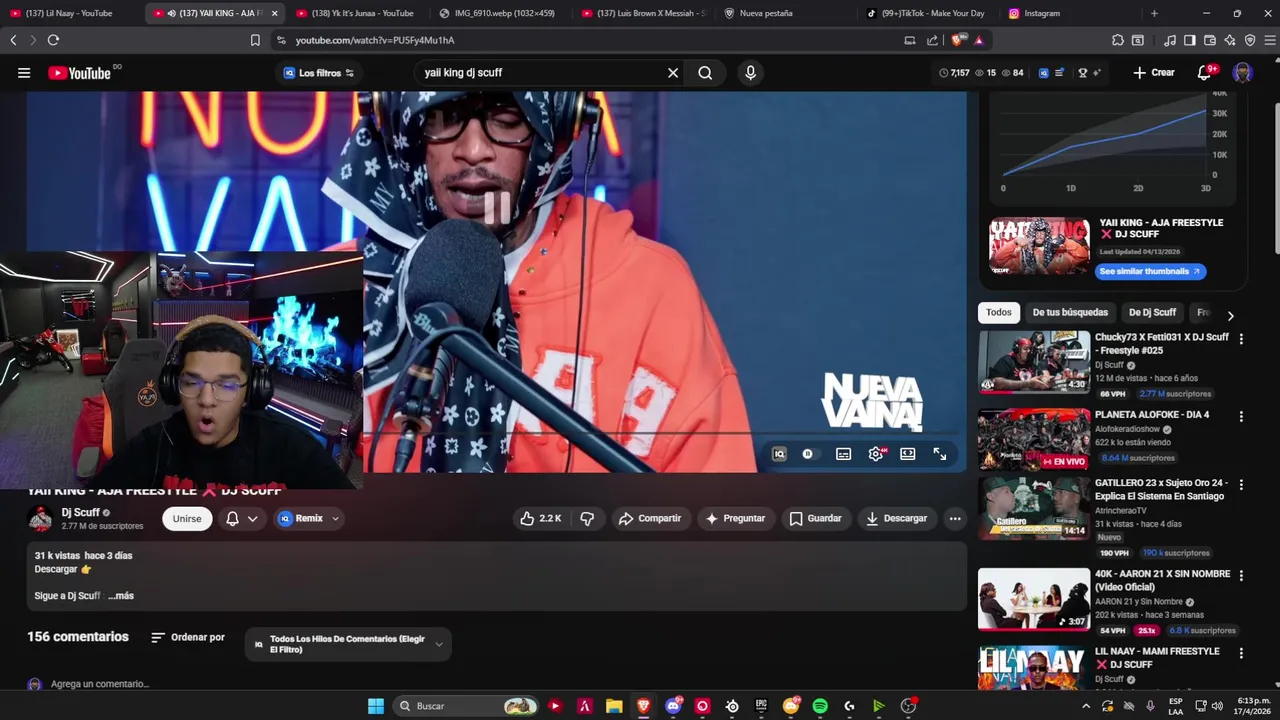Open the Los filtros vidIQ dropdown
The width and height of the screenshot is (1280, 720).
pyautogui.click(x=318, y=73)
